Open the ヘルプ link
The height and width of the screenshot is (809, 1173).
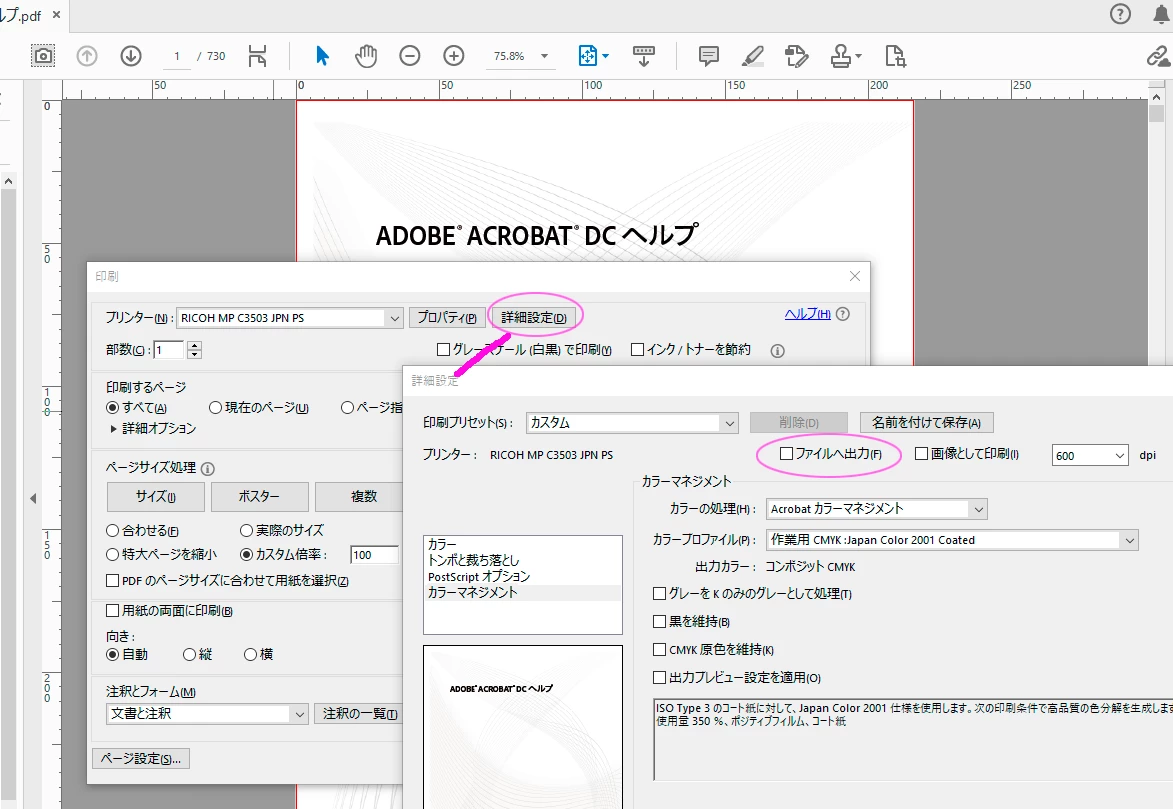[807, 314]
